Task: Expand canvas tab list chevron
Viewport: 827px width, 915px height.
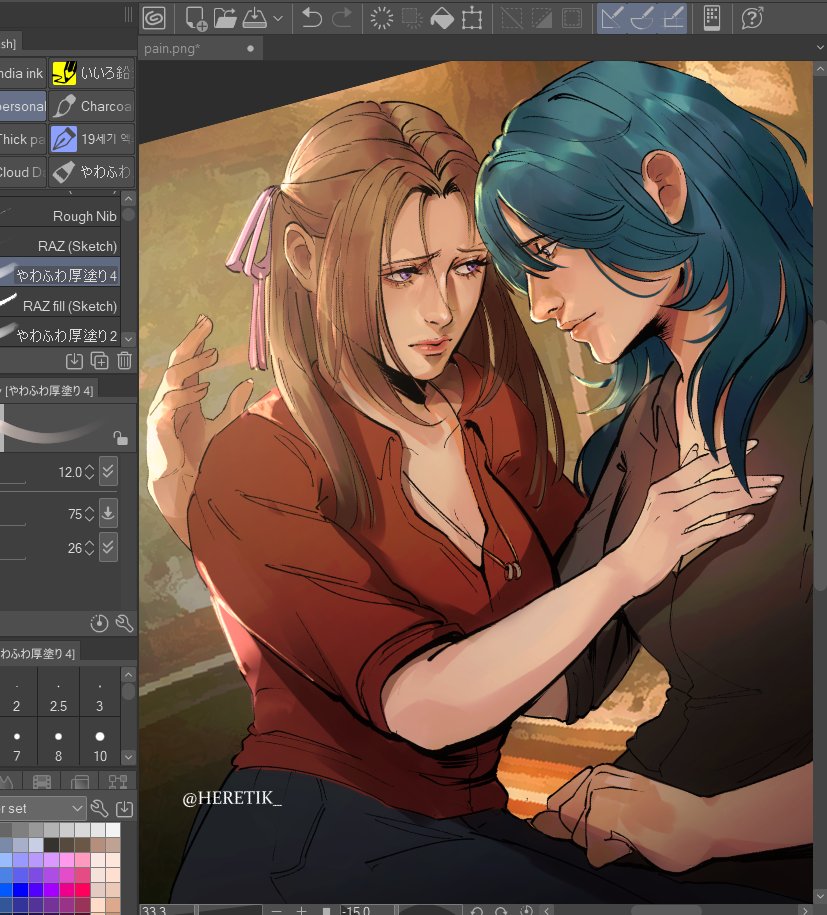Action: 821,48
